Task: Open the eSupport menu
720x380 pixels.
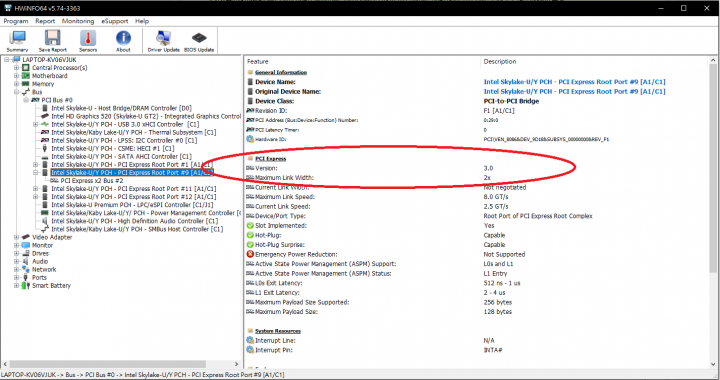Action: click(115, 21)
